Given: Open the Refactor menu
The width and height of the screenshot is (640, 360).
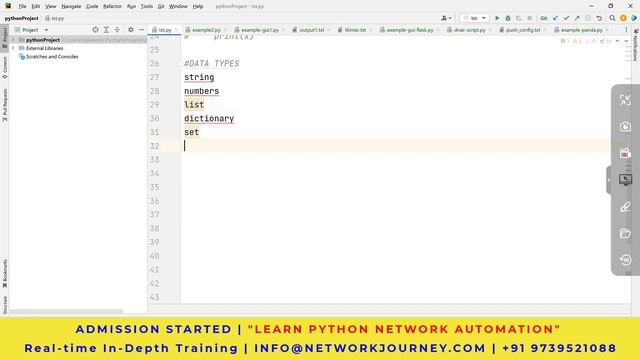Looking at the screenshot, I should tap(112, 7).
